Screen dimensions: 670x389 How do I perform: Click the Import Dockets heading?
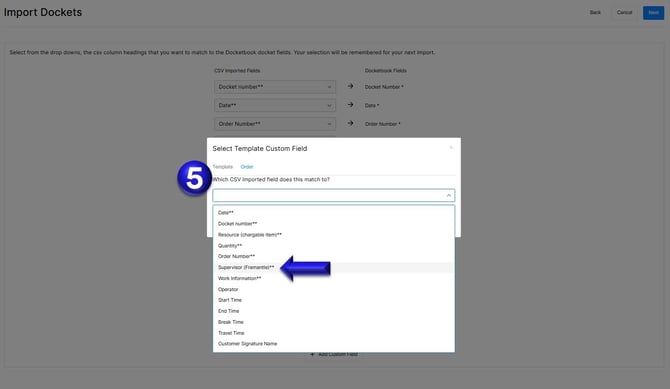43,12
